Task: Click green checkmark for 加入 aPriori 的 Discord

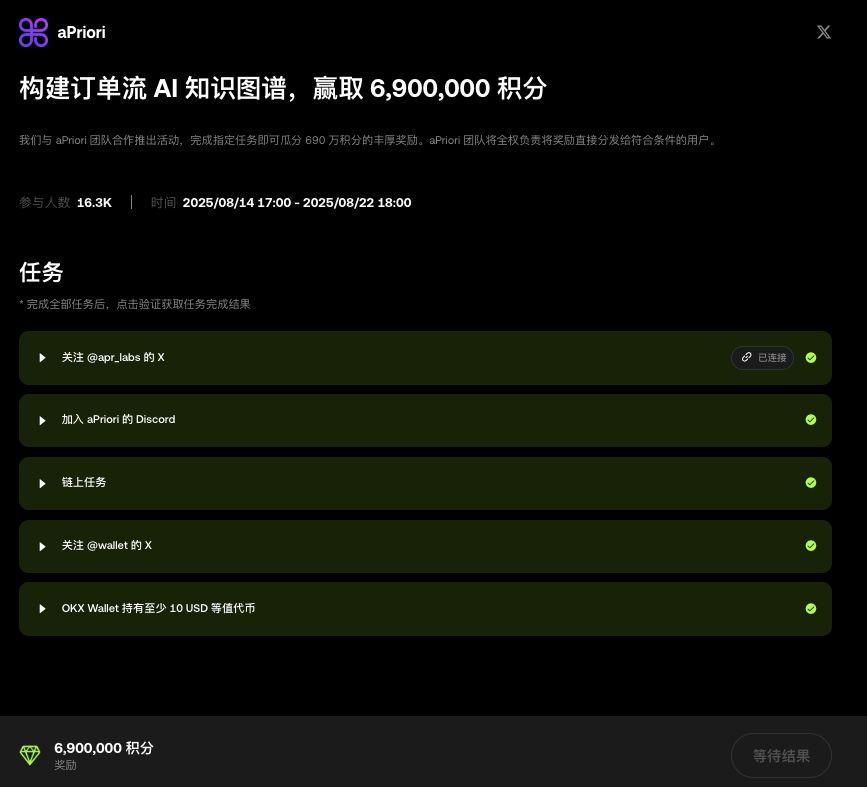Action: [x=811, y=420]
